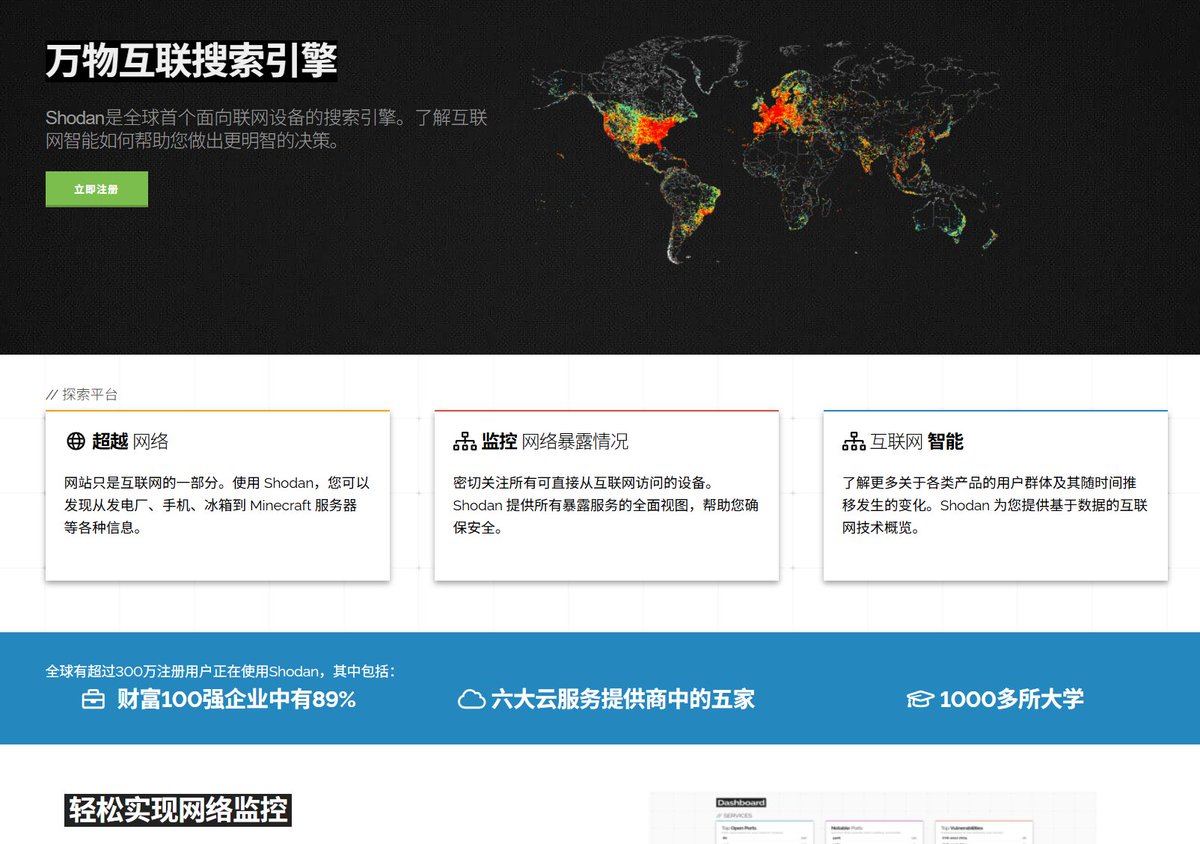Click the 万物互联搜索引擎 headline
Screen dimensions: 1200x844
point(191,61)
